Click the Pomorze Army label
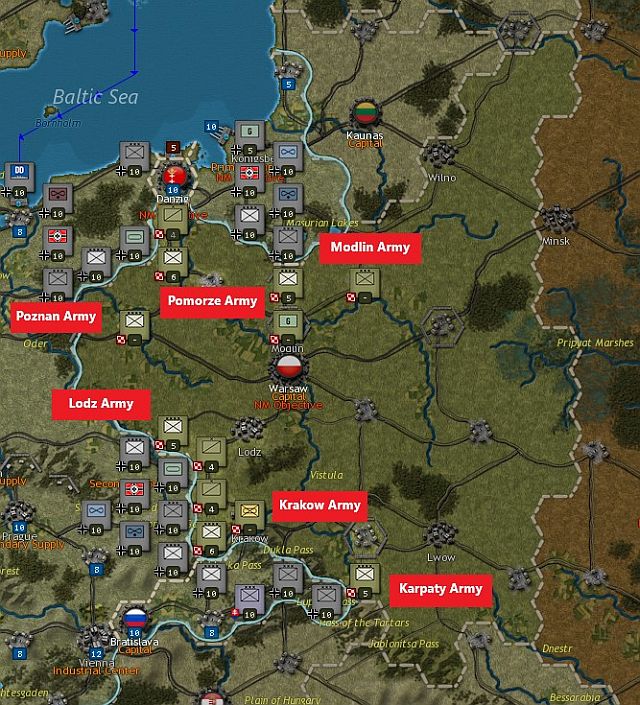The width and height of the screenshot is (640, 705). pos(212,301)
